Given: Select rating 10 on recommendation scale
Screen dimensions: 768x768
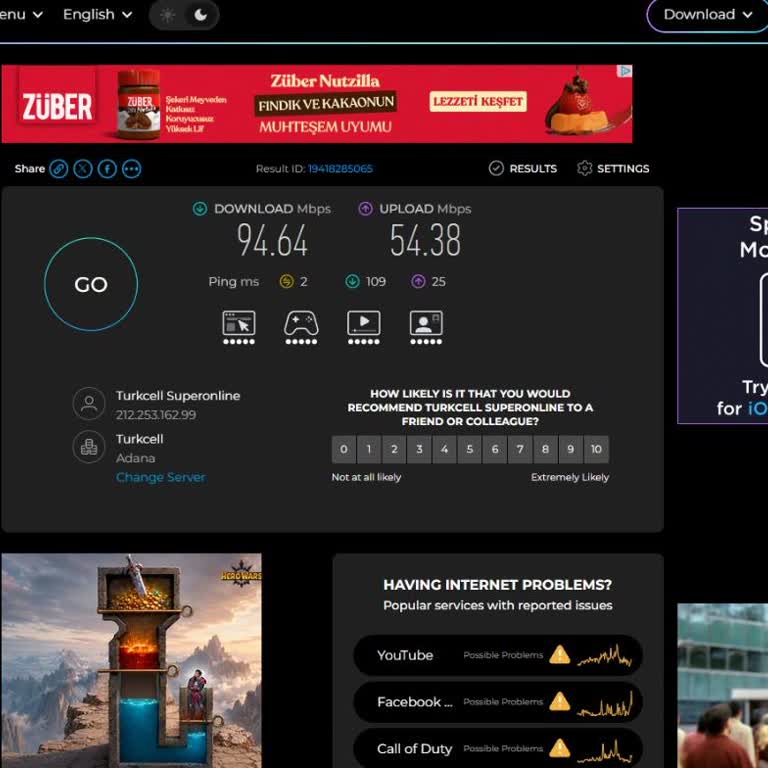Looking at the screenshot, I should pos(596,449).
